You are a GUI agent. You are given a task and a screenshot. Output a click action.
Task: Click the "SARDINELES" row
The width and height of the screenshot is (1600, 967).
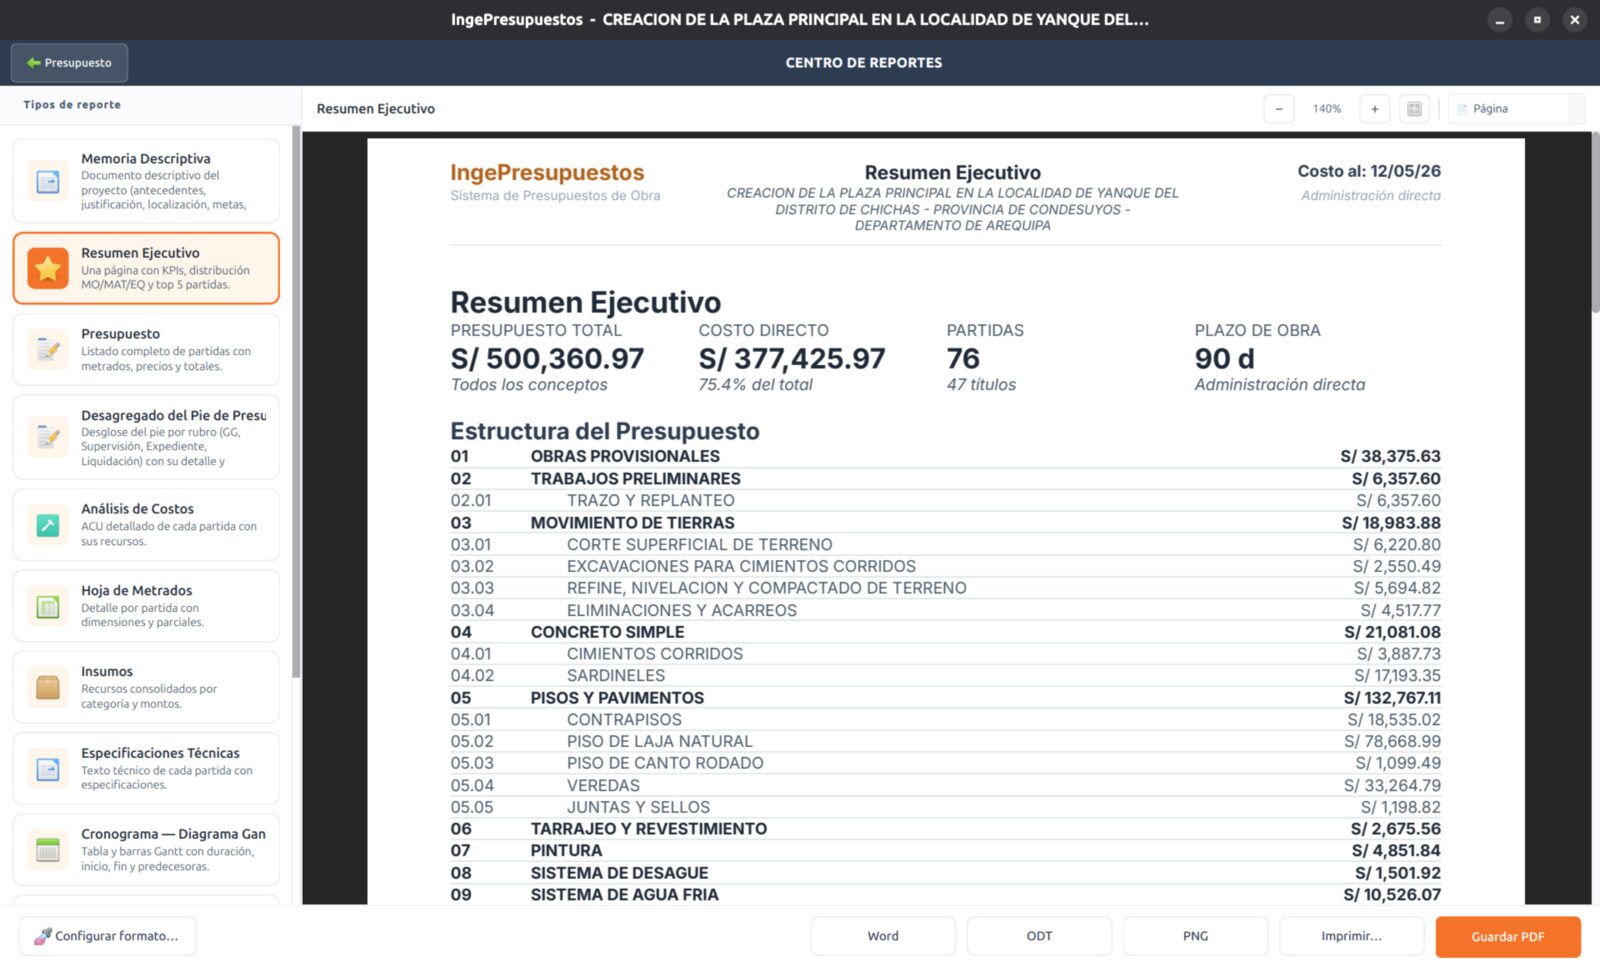[x=946, y=676]
